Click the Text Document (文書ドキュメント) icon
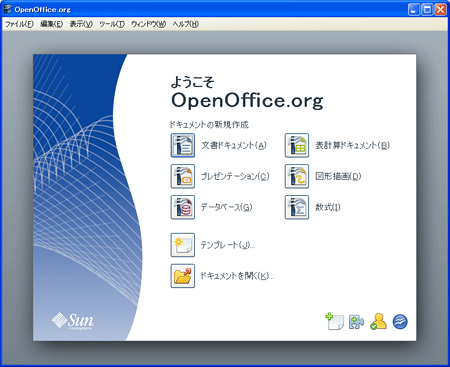Screen dimensions: 450x367 [183, 145]
